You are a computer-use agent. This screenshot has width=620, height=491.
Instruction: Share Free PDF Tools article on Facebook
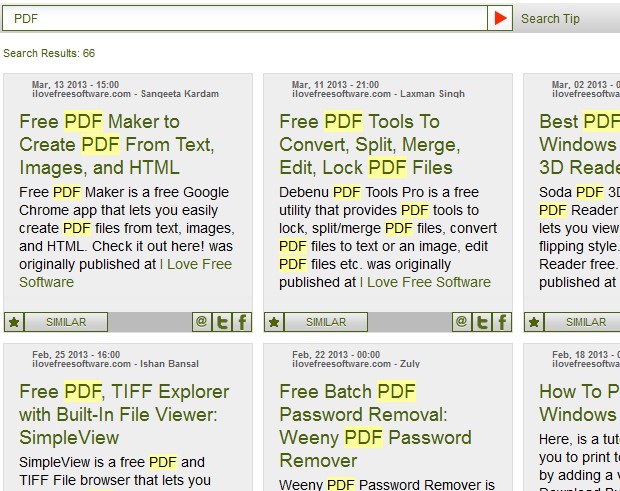[502, 322]
